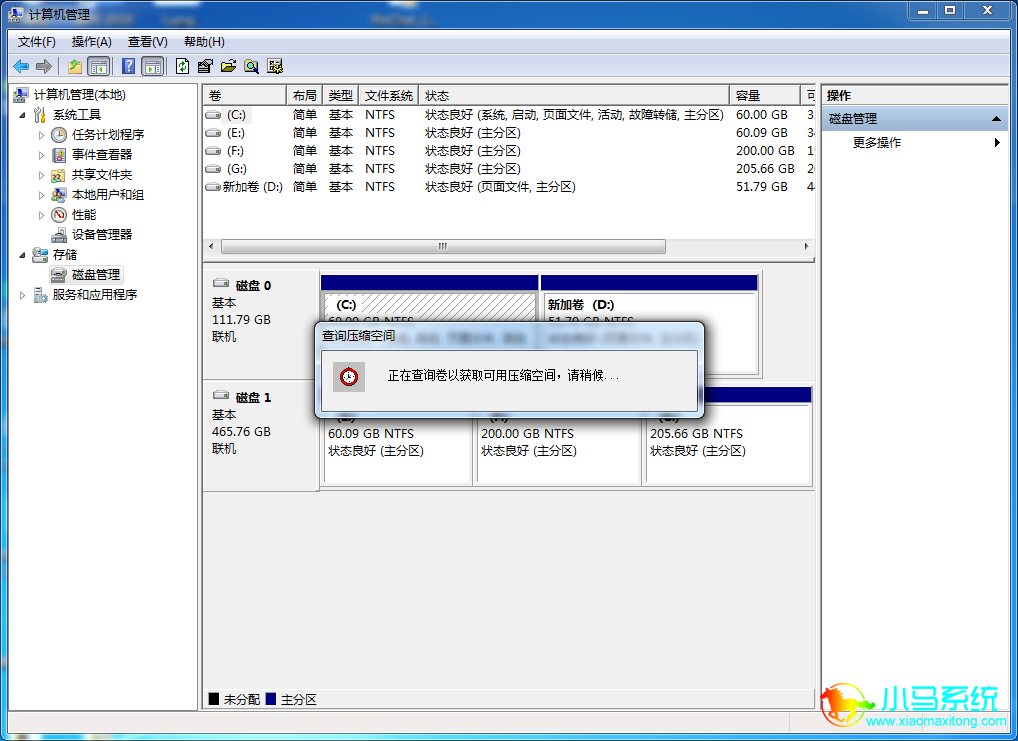This screenshot has width=1018, height=741.
Task: Open the 查看(V) menu
Action: coord(147,42)
